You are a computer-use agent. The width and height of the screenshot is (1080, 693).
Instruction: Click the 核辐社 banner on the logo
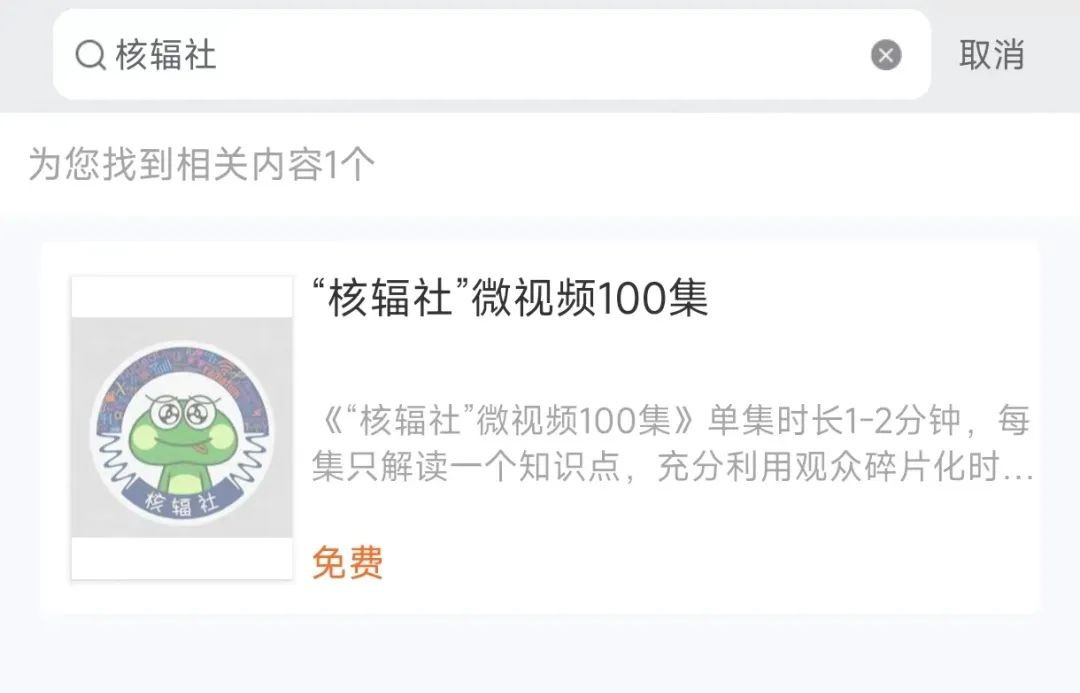181,503
